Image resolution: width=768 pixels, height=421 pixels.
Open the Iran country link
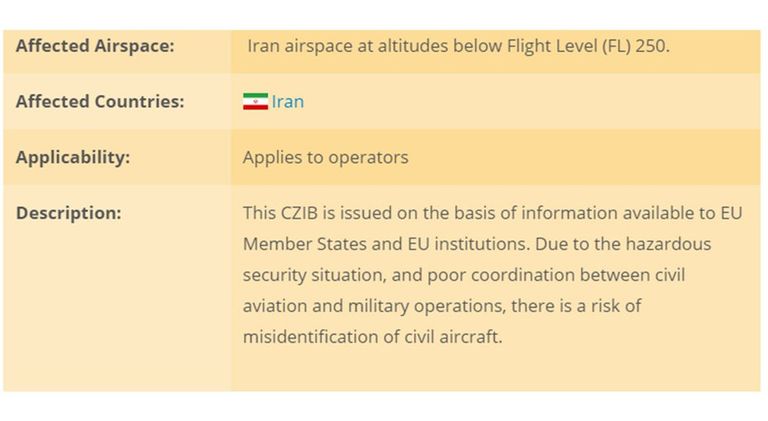[288, 101]
